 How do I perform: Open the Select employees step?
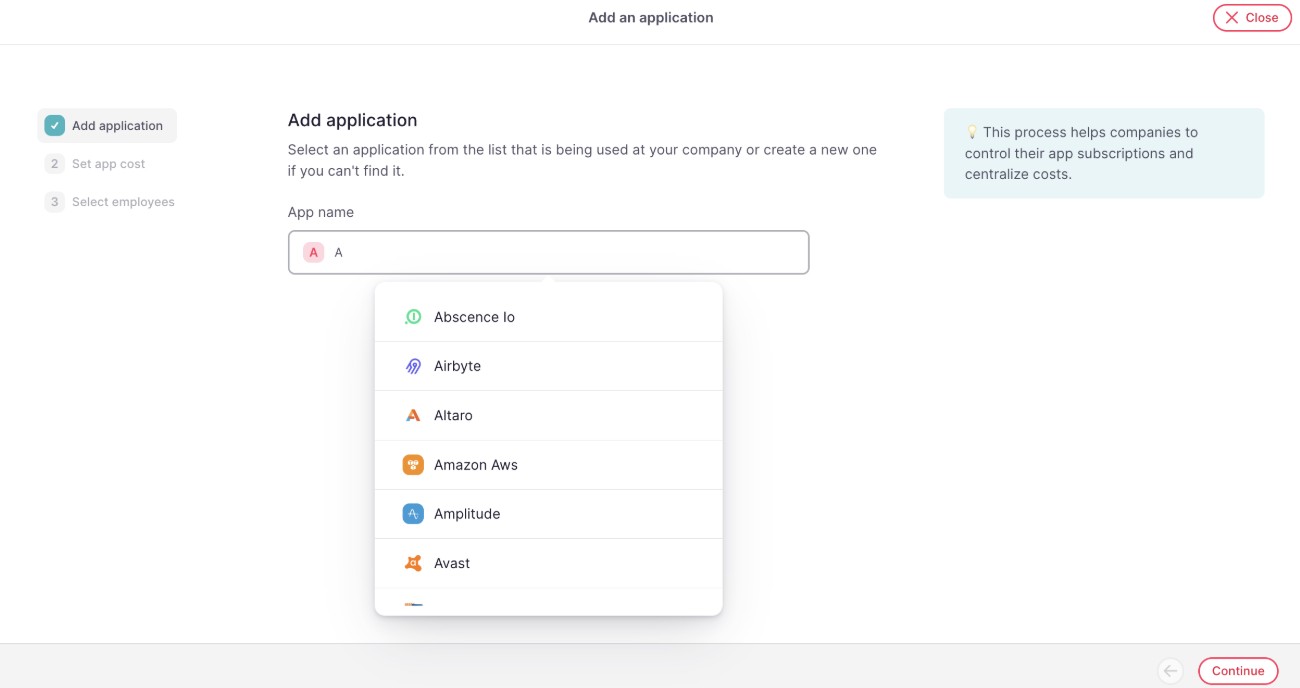click(x=123, y=202)
